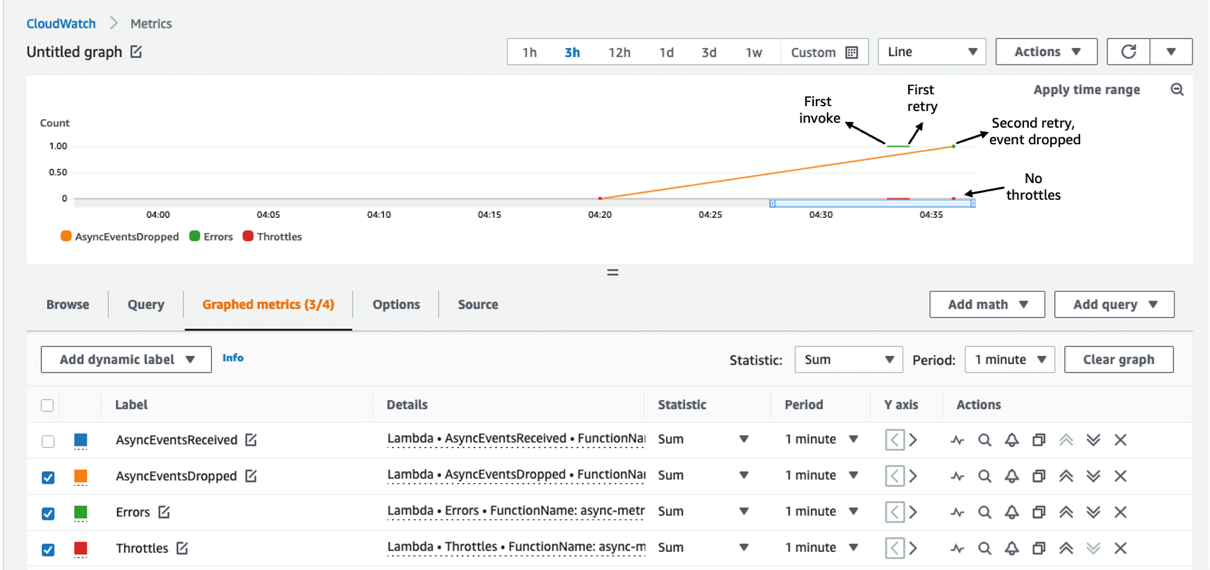Move Errors row down with double-chevron icon

(1093, 512)
